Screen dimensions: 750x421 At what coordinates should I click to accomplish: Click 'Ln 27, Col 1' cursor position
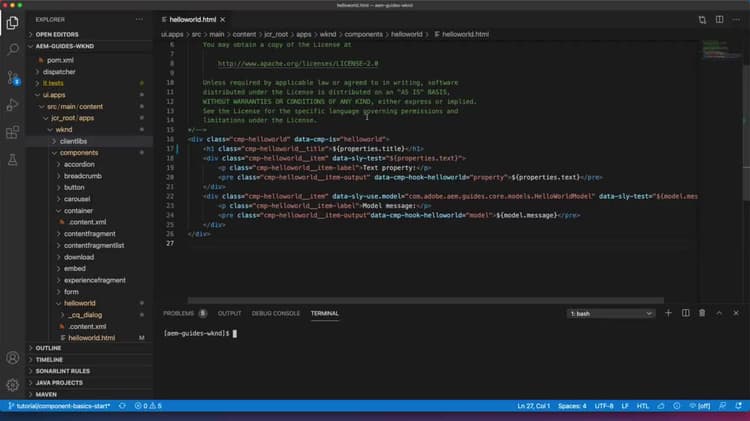pyautogui.click(x=533, y=406)
